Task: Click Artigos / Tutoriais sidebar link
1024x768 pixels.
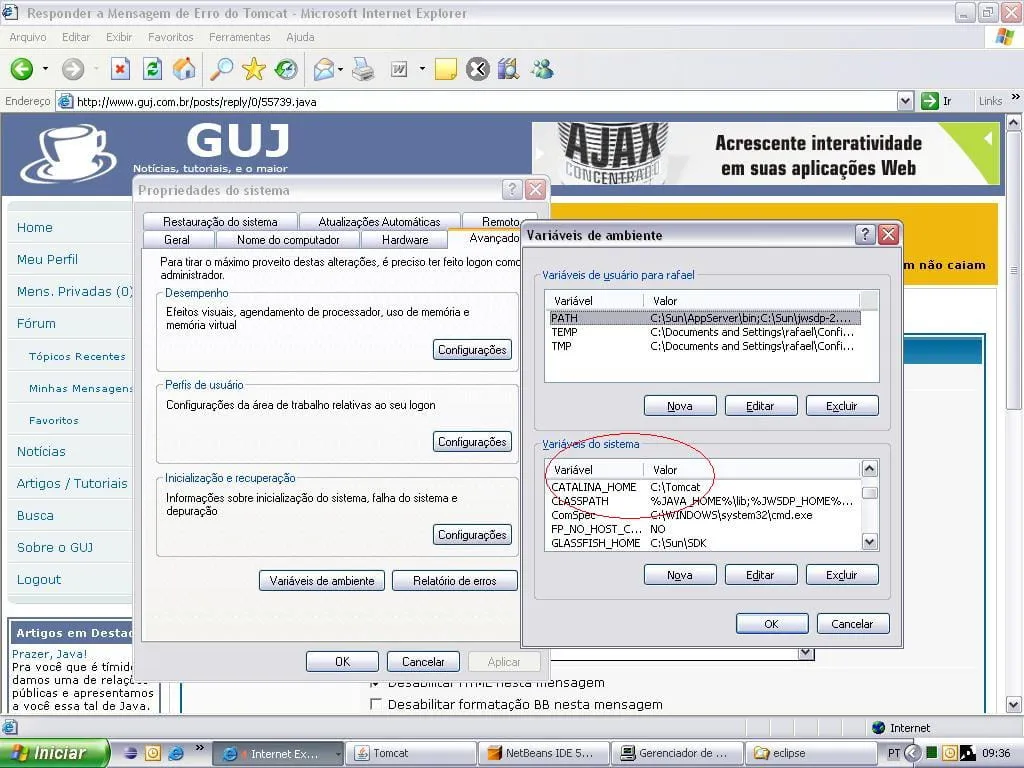Action: coord(72,483)
